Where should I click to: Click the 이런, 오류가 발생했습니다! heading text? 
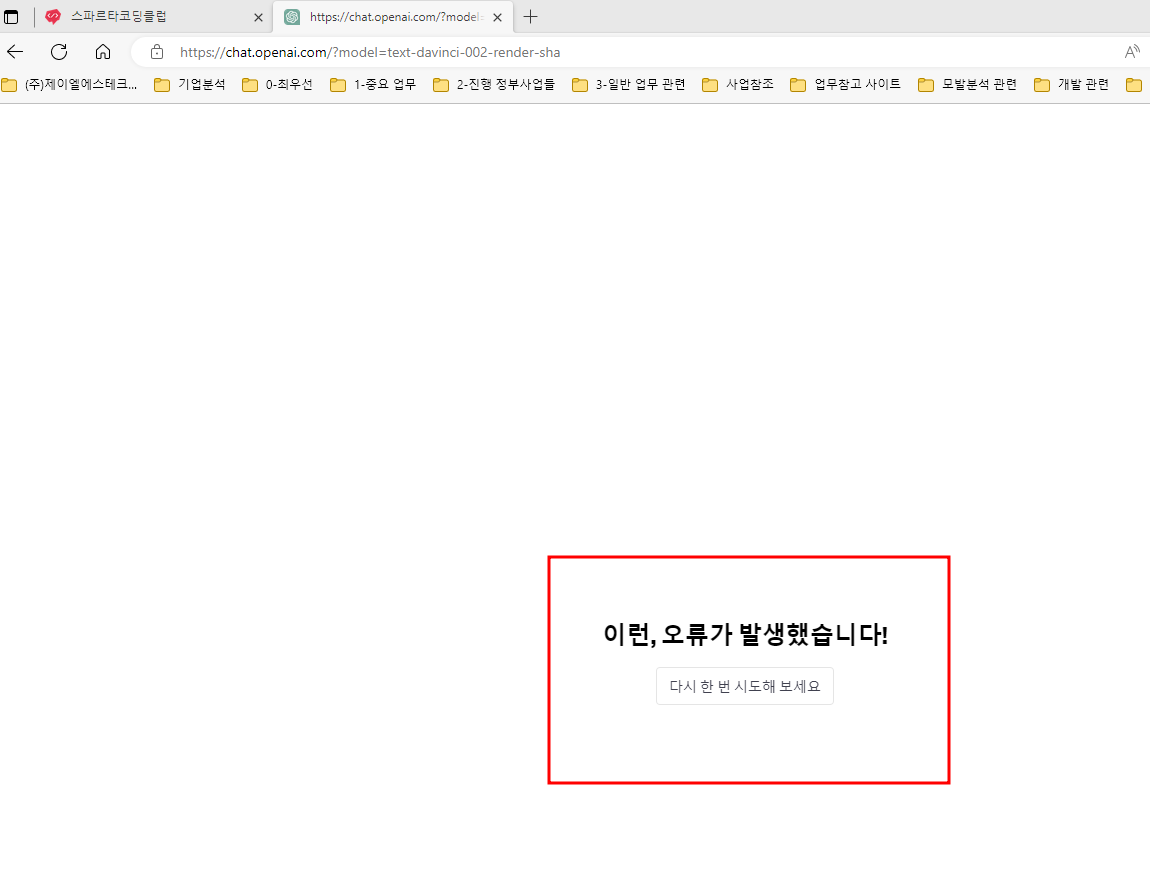745,634
